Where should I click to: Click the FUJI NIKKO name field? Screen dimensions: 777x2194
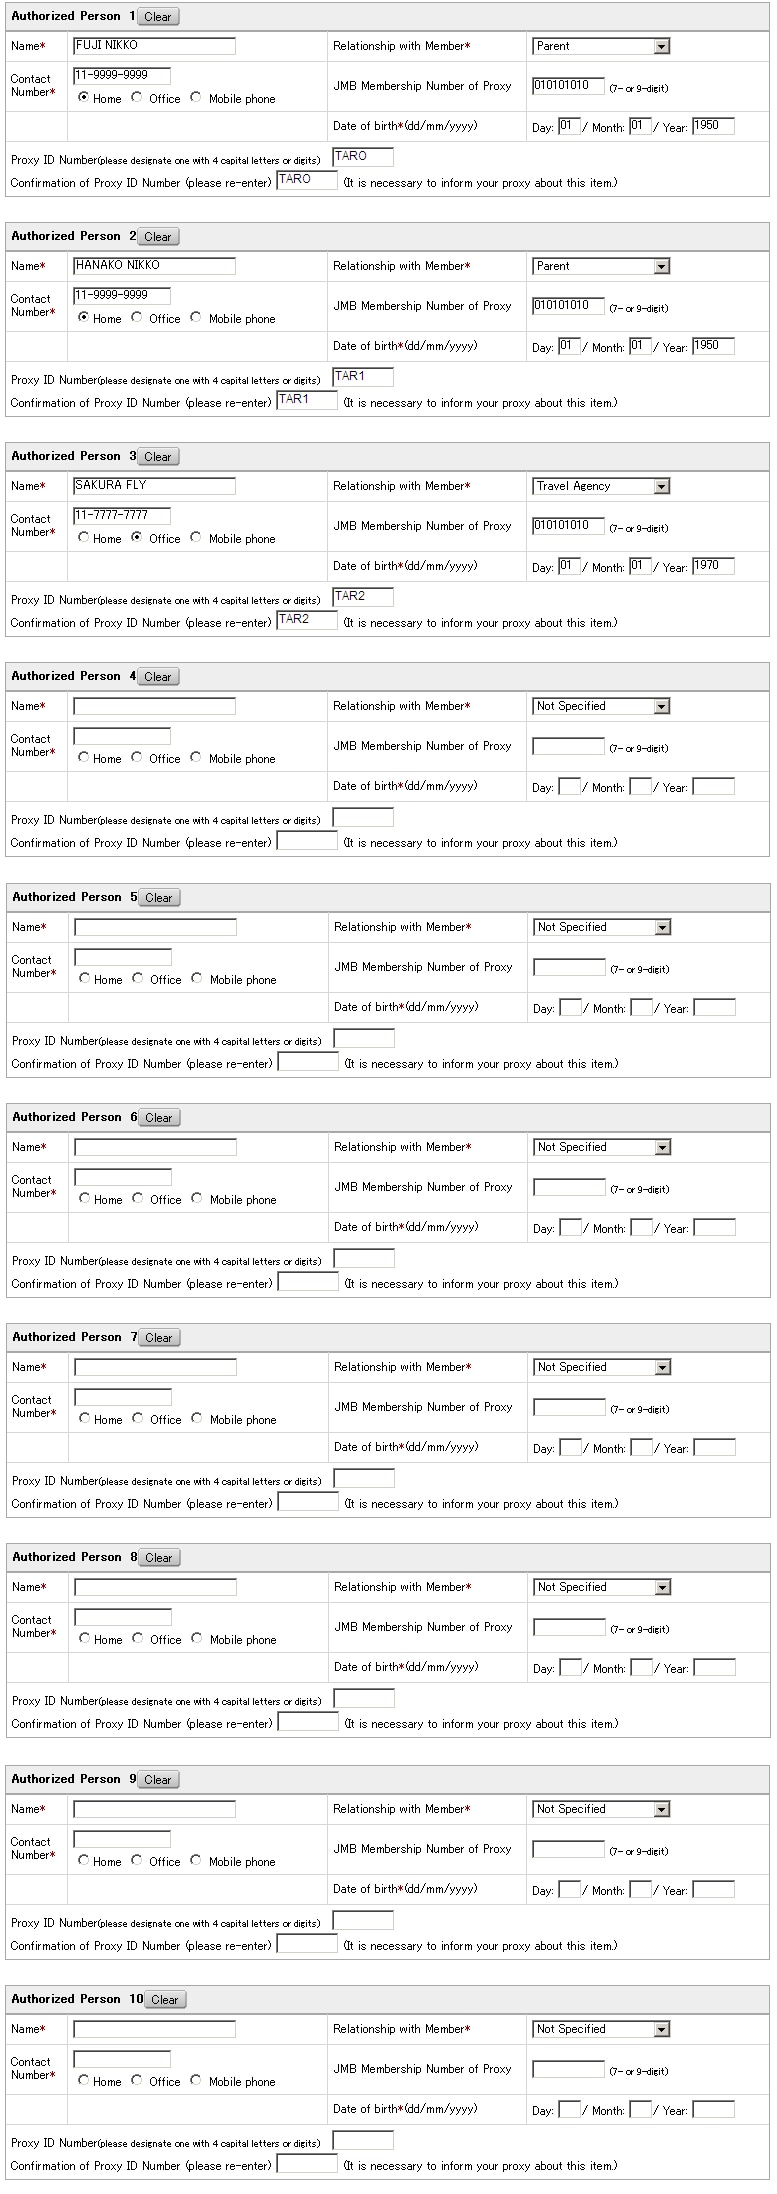[x=154, y=46]
